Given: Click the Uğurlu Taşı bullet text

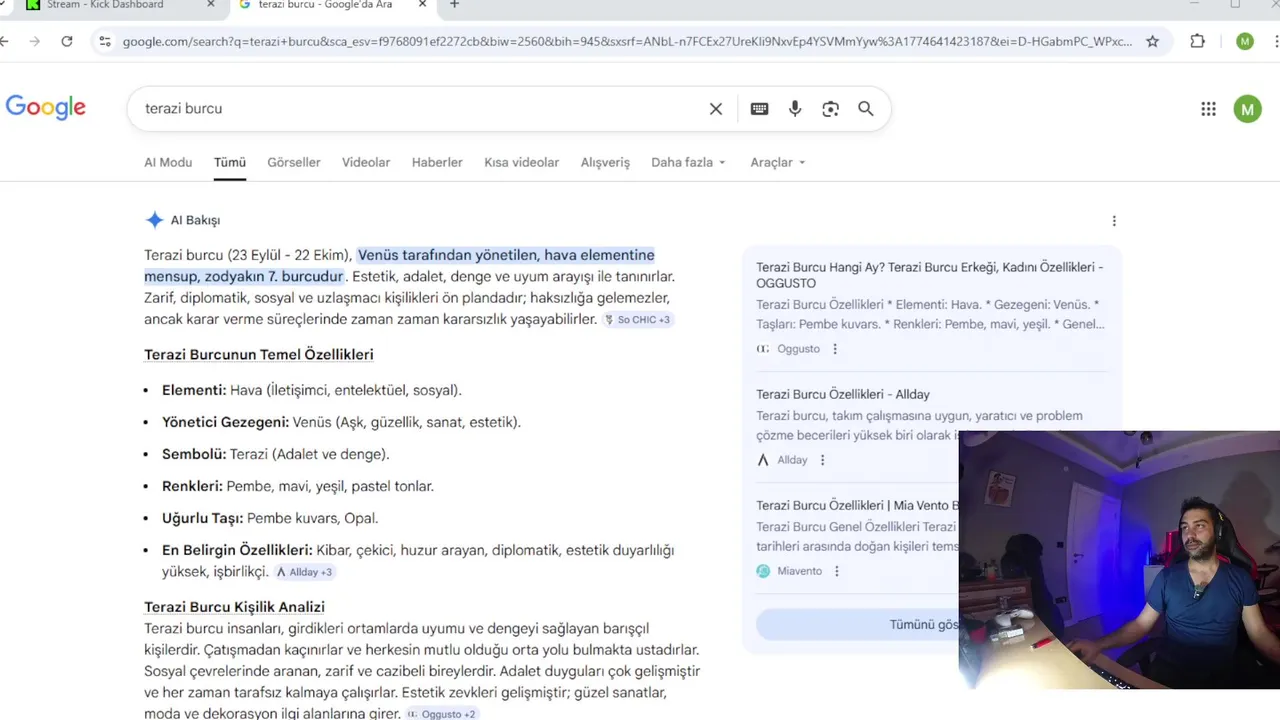Looking at the screenshot, I should coord(270,518).
